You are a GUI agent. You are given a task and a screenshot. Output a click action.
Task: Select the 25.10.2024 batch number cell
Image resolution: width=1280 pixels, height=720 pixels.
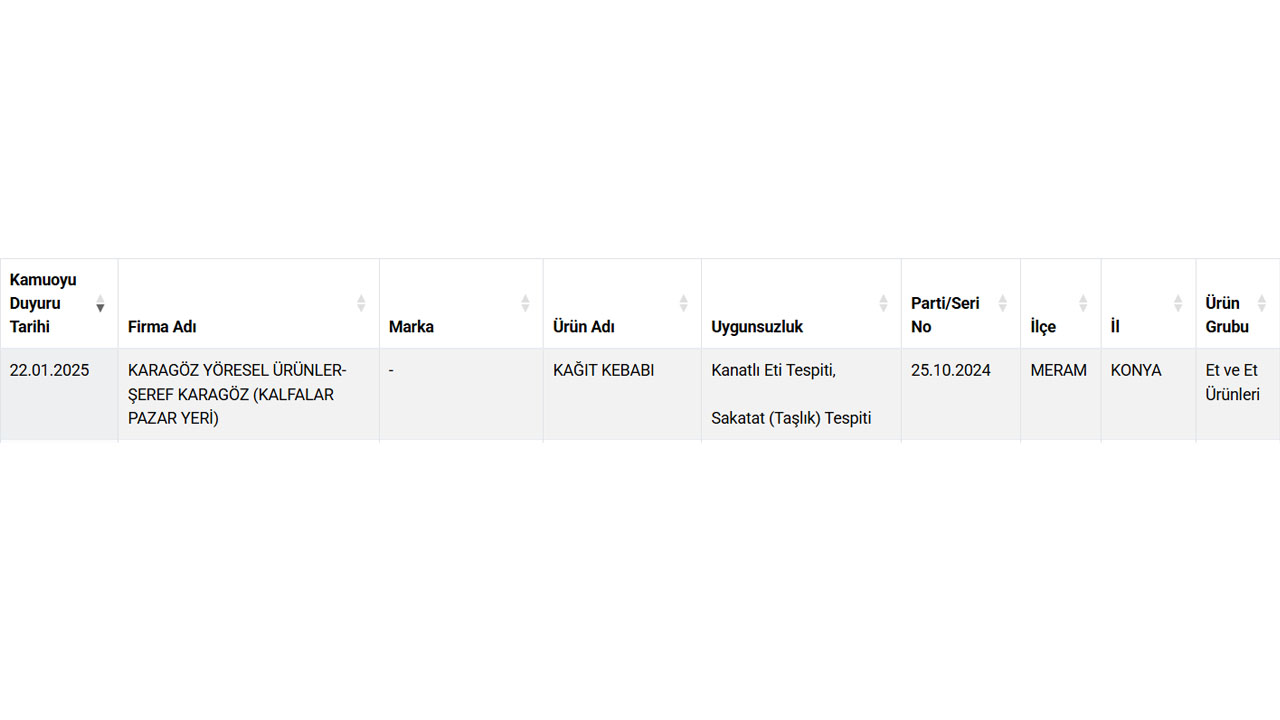coord(950,370)
